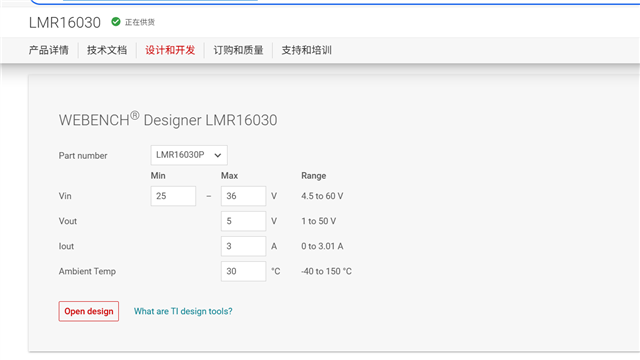
Task: Click the LMR16030 product title
Action: [x=64, y=22]
